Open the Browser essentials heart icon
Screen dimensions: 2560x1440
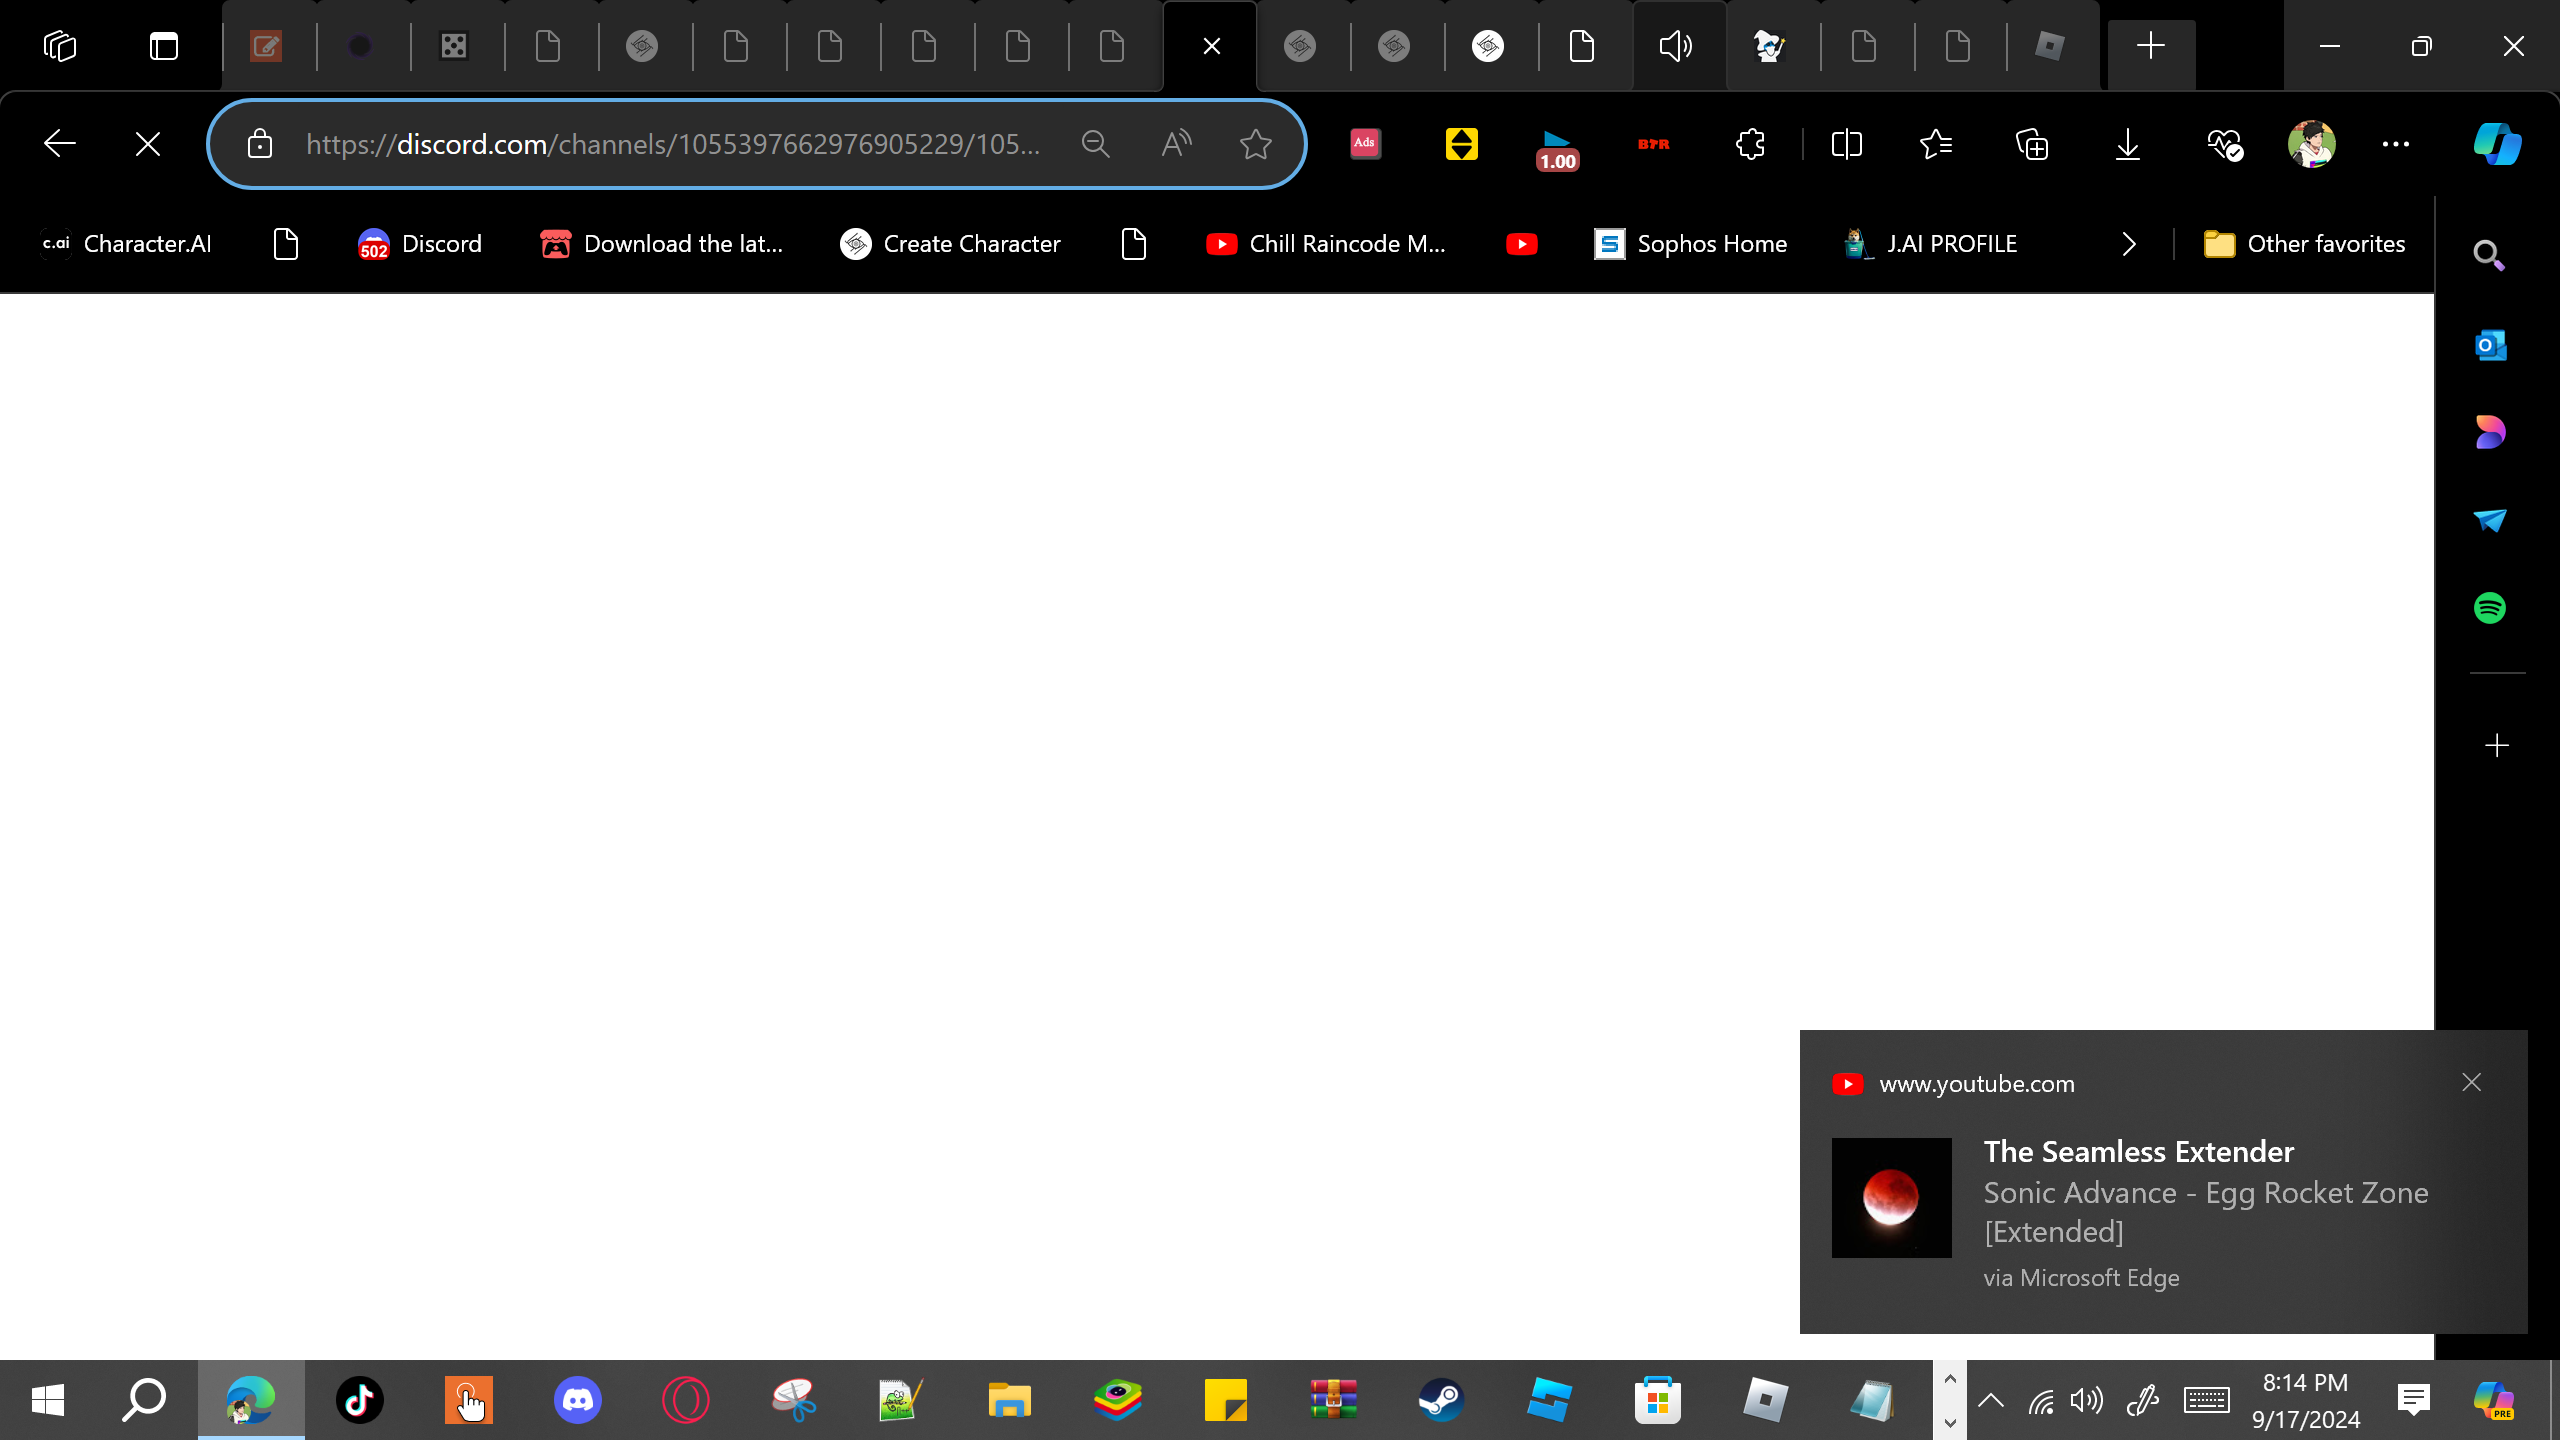[2224, 144]
